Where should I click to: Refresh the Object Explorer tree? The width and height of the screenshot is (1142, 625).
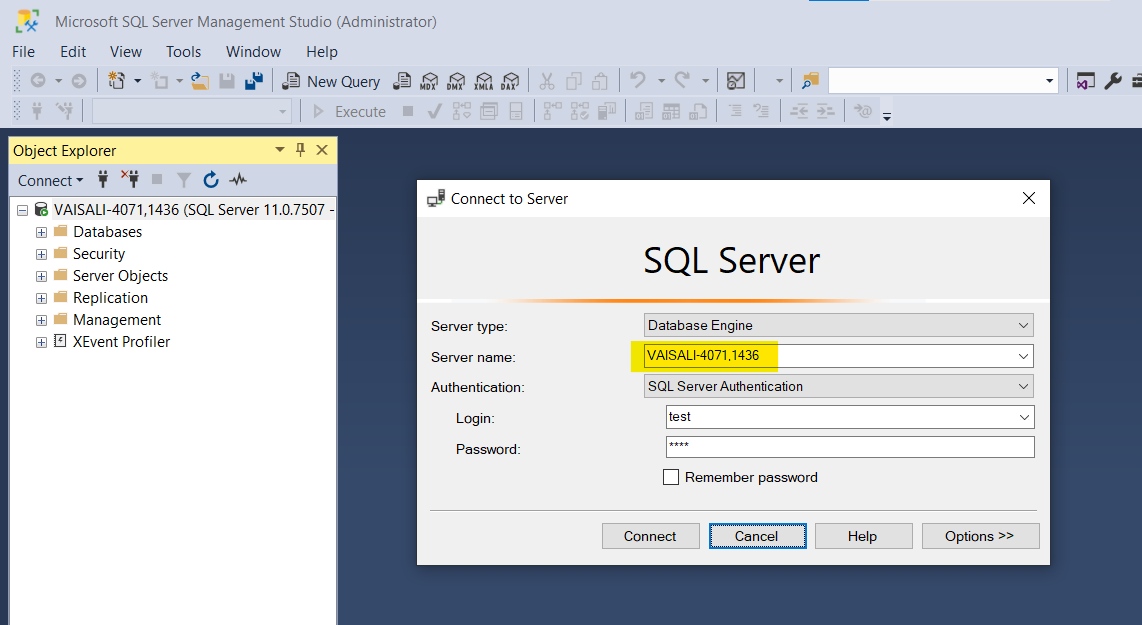tap(211, 180)
